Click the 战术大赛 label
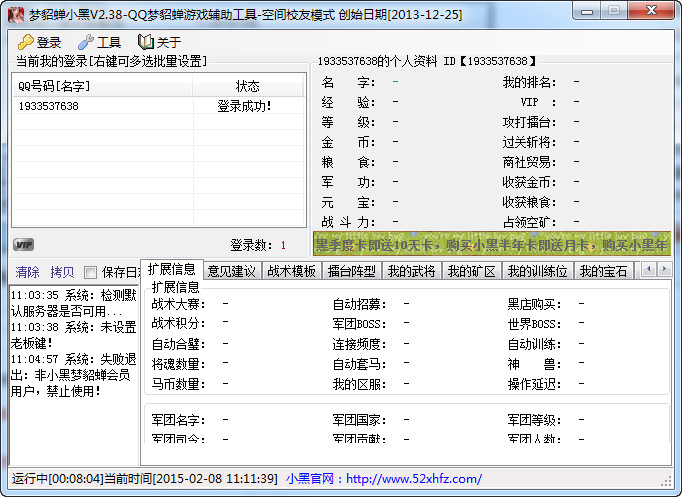Screen dimensions: 682x497 [x=178, y=304]
